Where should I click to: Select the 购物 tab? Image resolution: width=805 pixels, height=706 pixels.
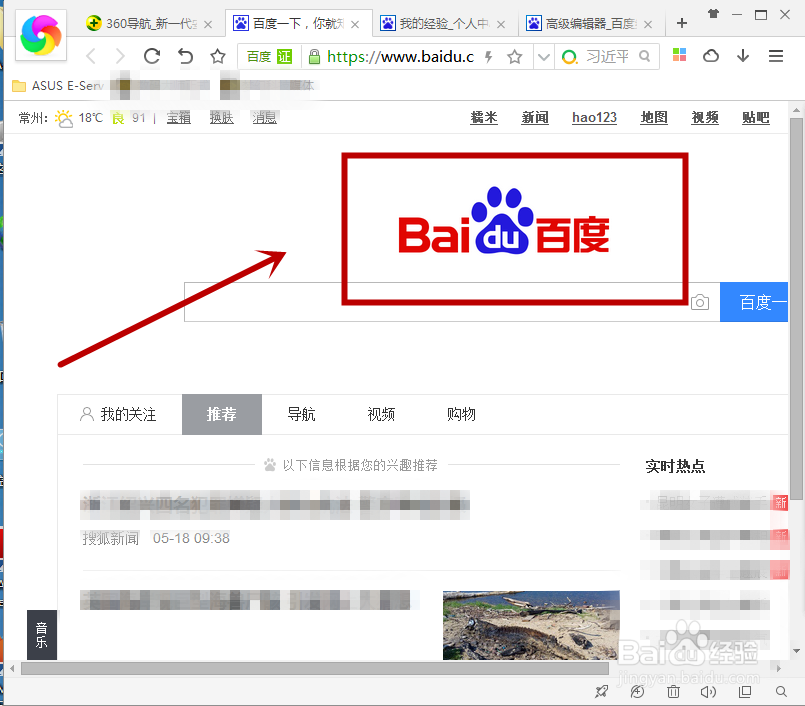tap(461, 414)
